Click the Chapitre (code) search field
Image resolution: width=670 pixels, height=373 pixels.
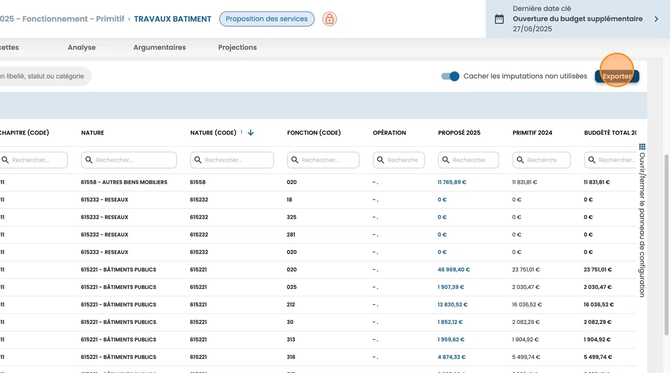pos(33,160)
